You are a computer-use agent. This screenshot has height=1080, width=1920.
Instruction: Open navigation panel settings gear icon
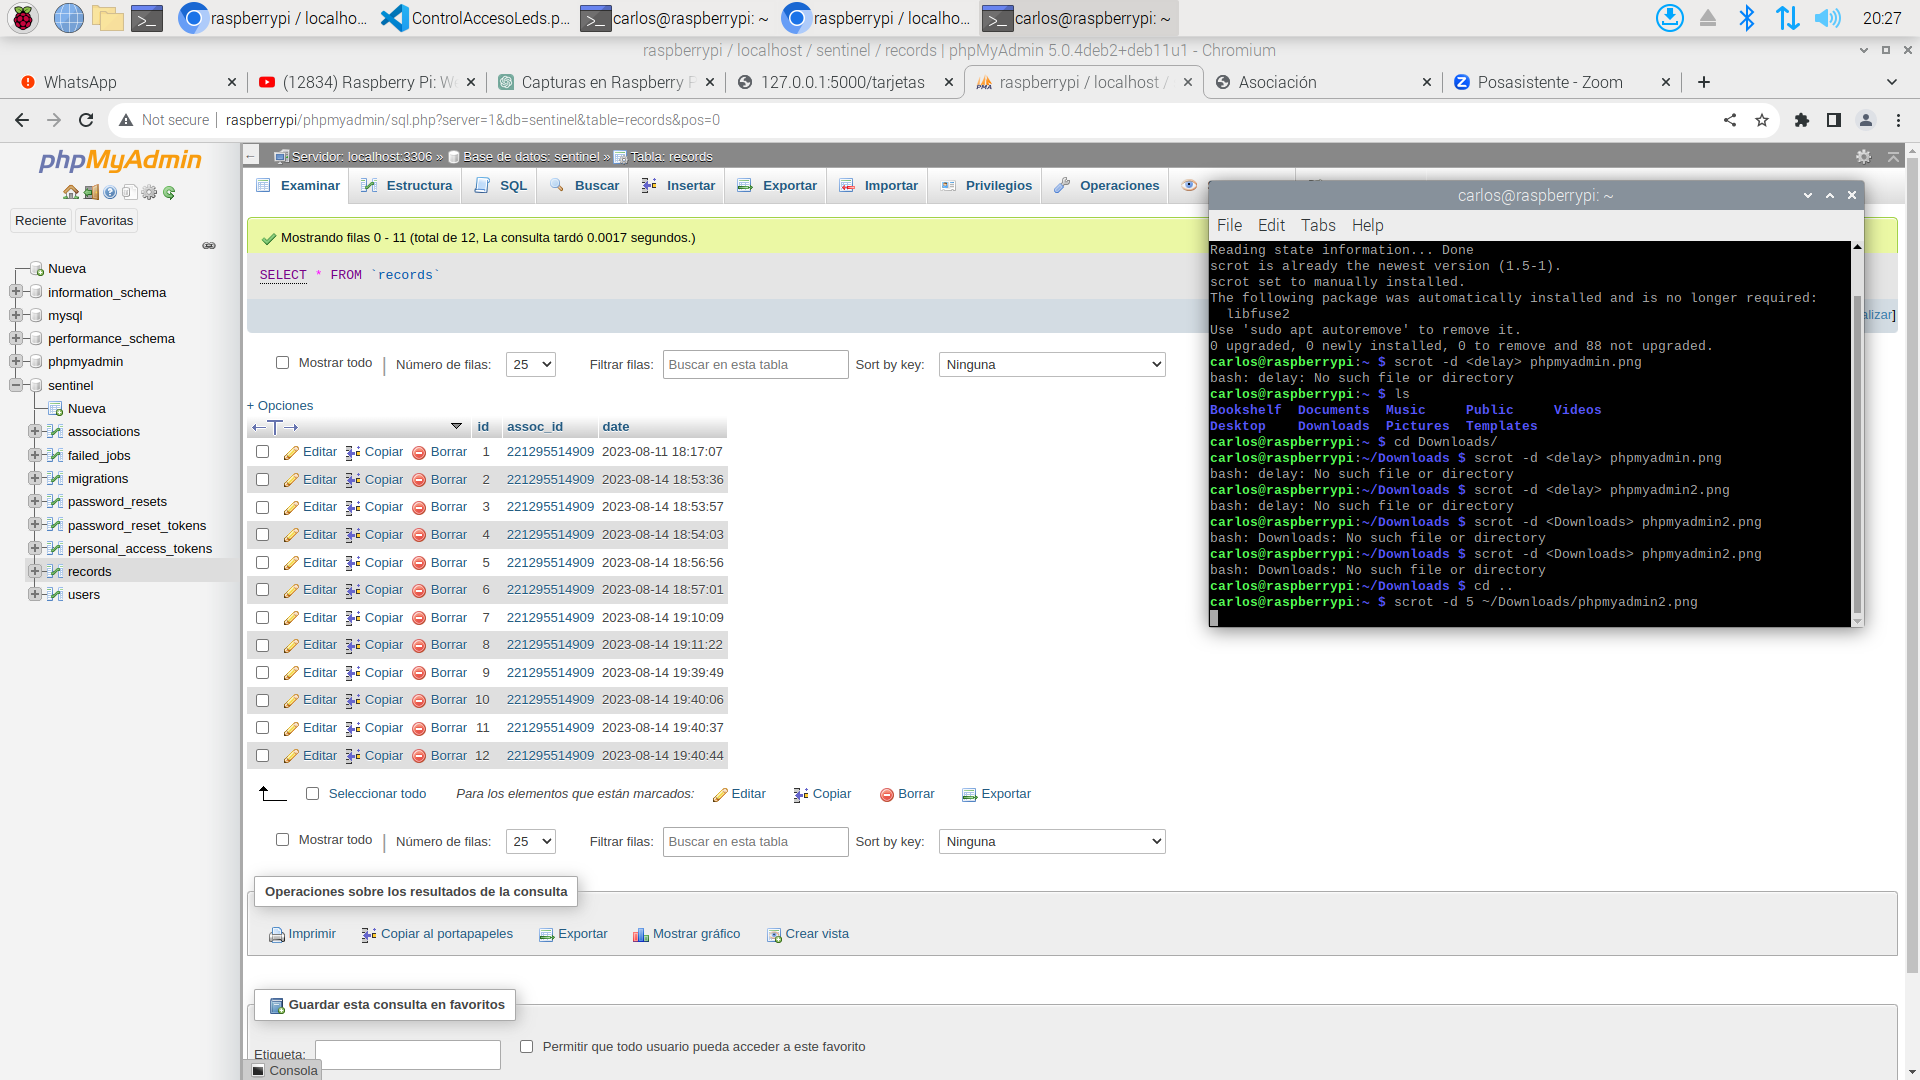coord(149,192)
